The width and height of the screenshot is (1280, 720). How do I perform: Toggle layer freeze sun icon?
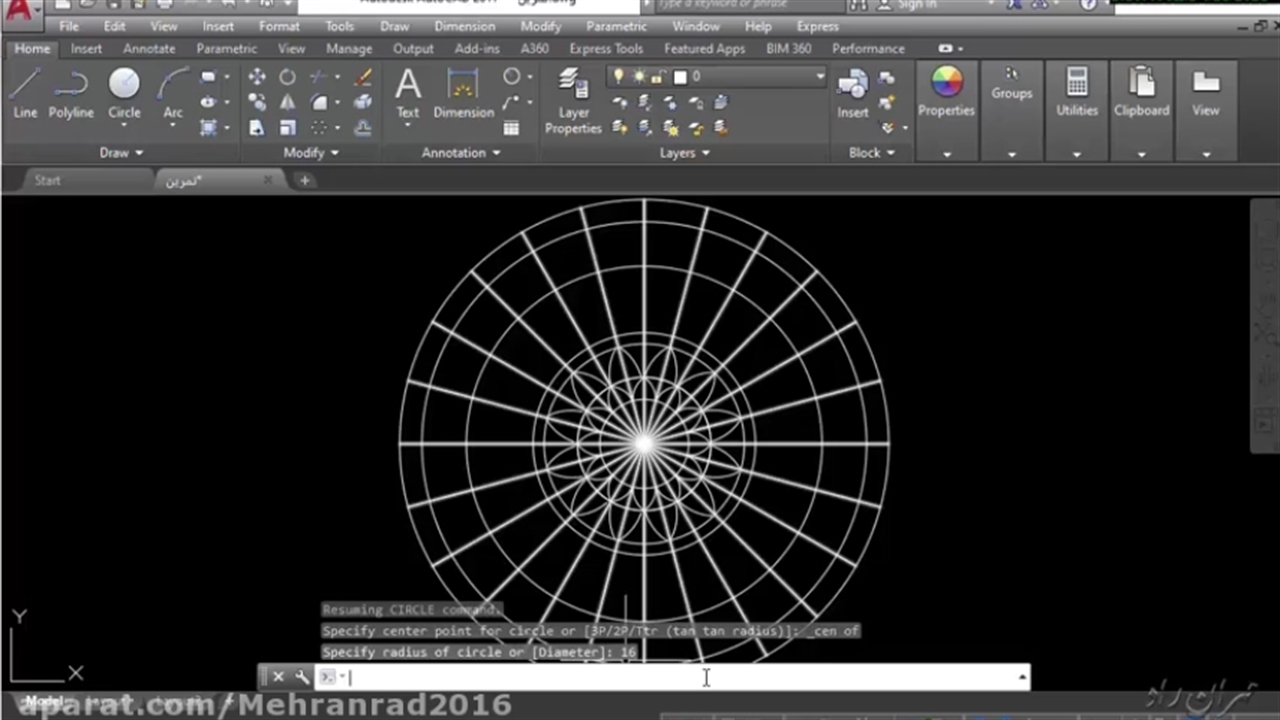click(638, 77)
